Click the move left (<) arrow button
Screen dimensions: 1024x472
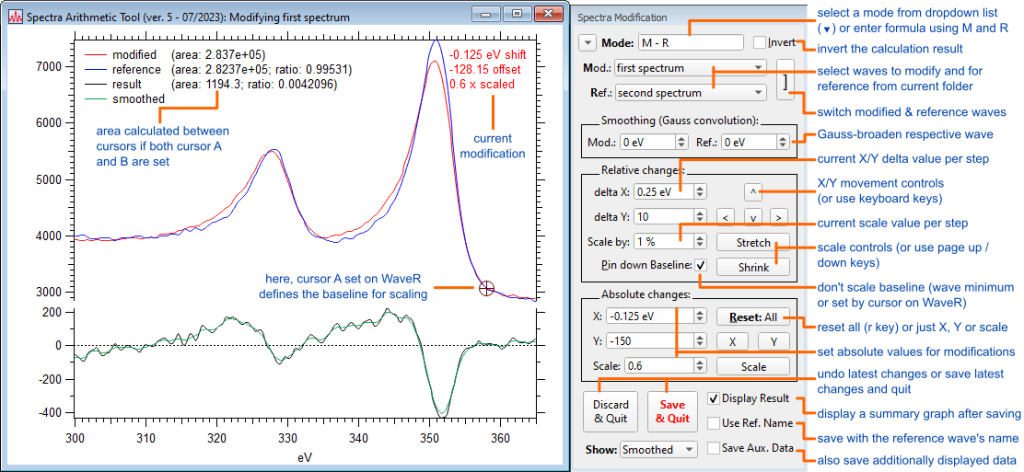724,217
